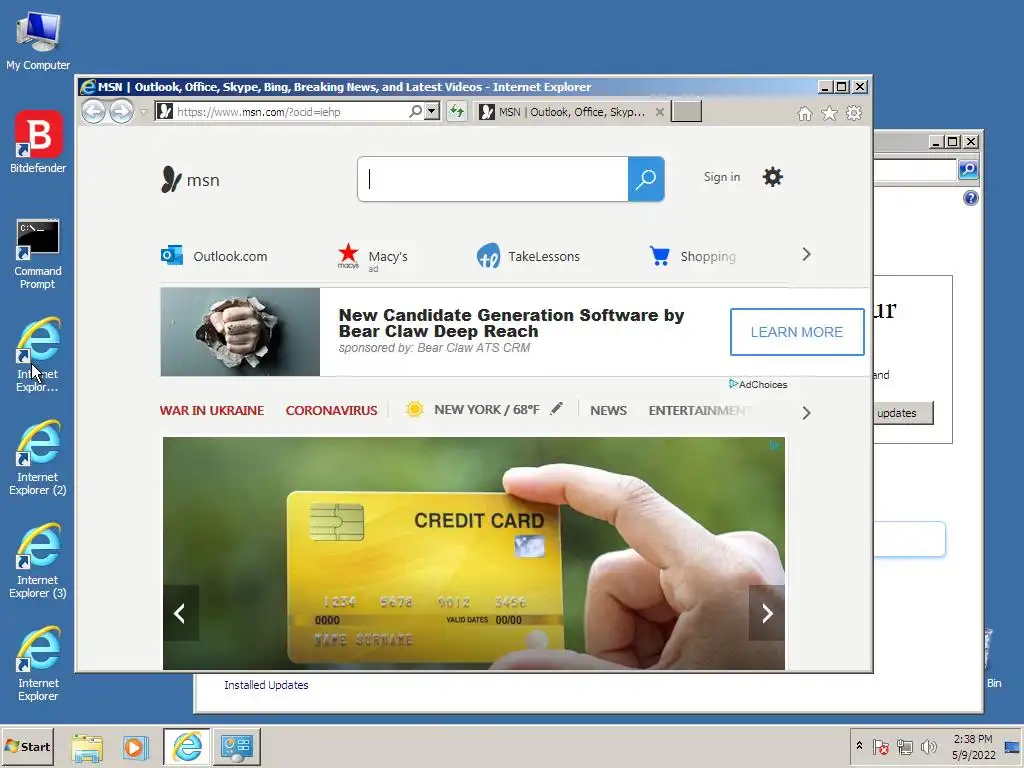This screenshot has width=1024, height=768.
Task: Open the Macy's ad shortcut
Action: point(373,257)
